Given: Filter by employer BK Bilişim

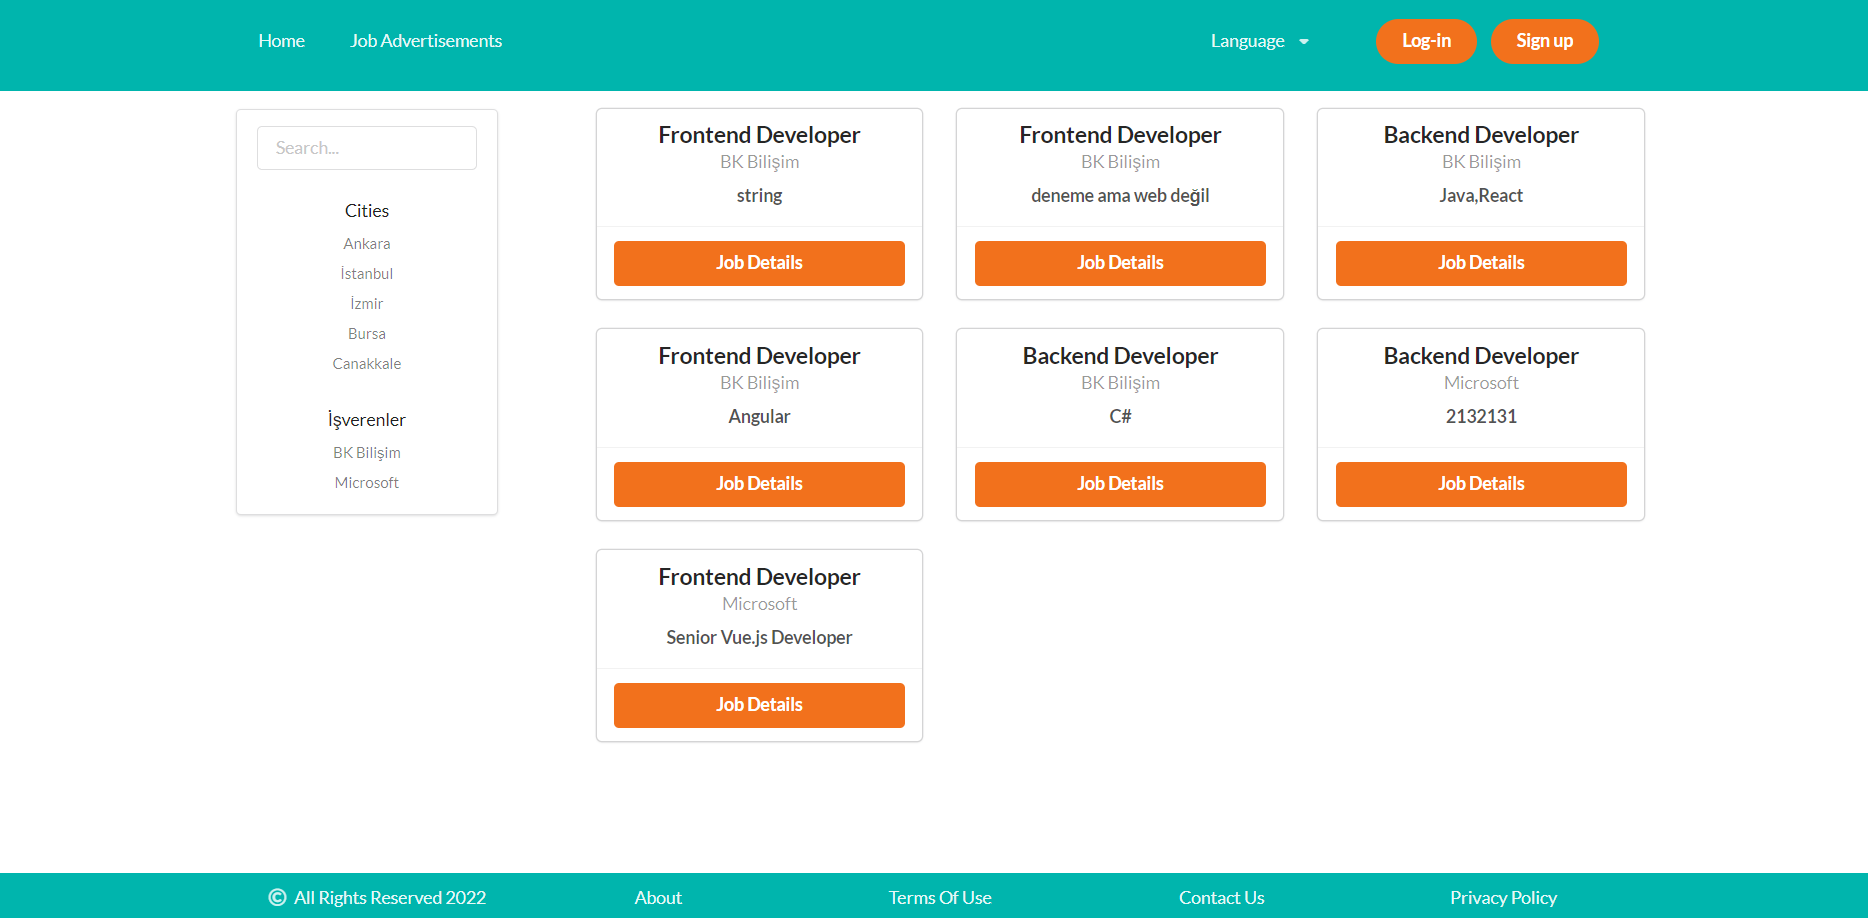Looking at the screenshot, I should click(x=366, y=452).
